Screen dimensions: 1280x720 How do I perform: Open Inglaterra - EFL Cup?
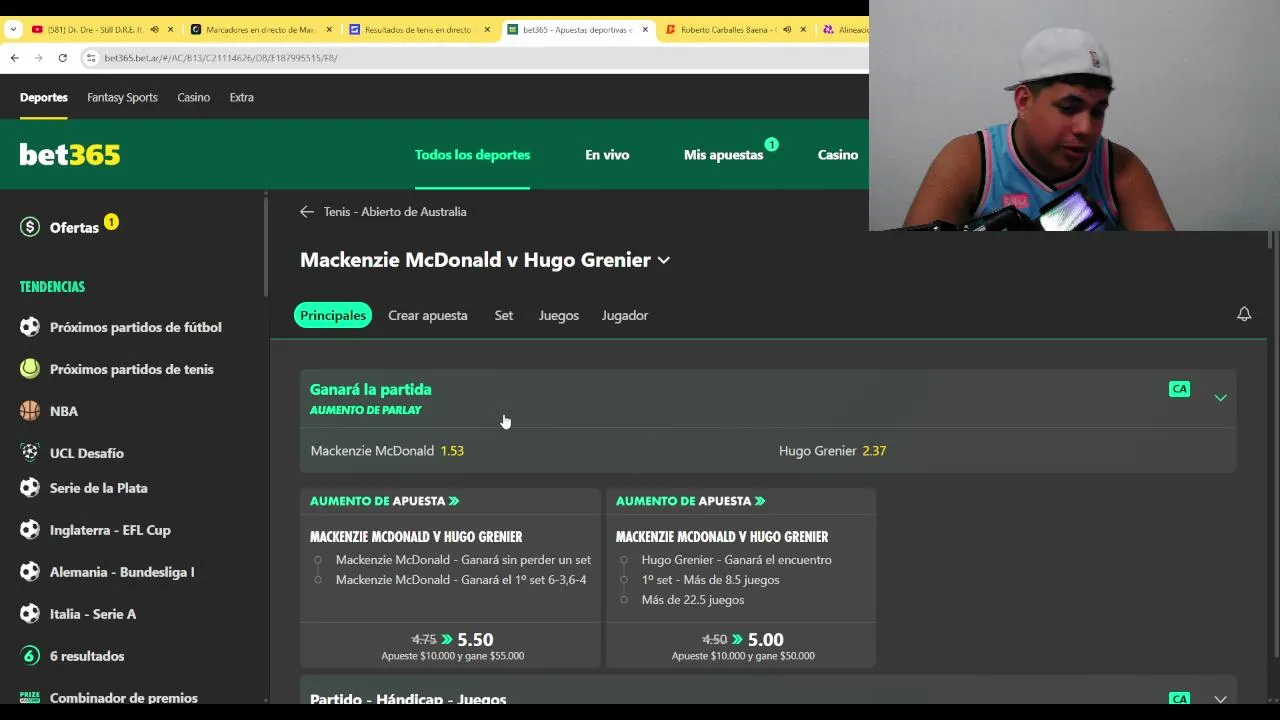click(x=110, y=530)
